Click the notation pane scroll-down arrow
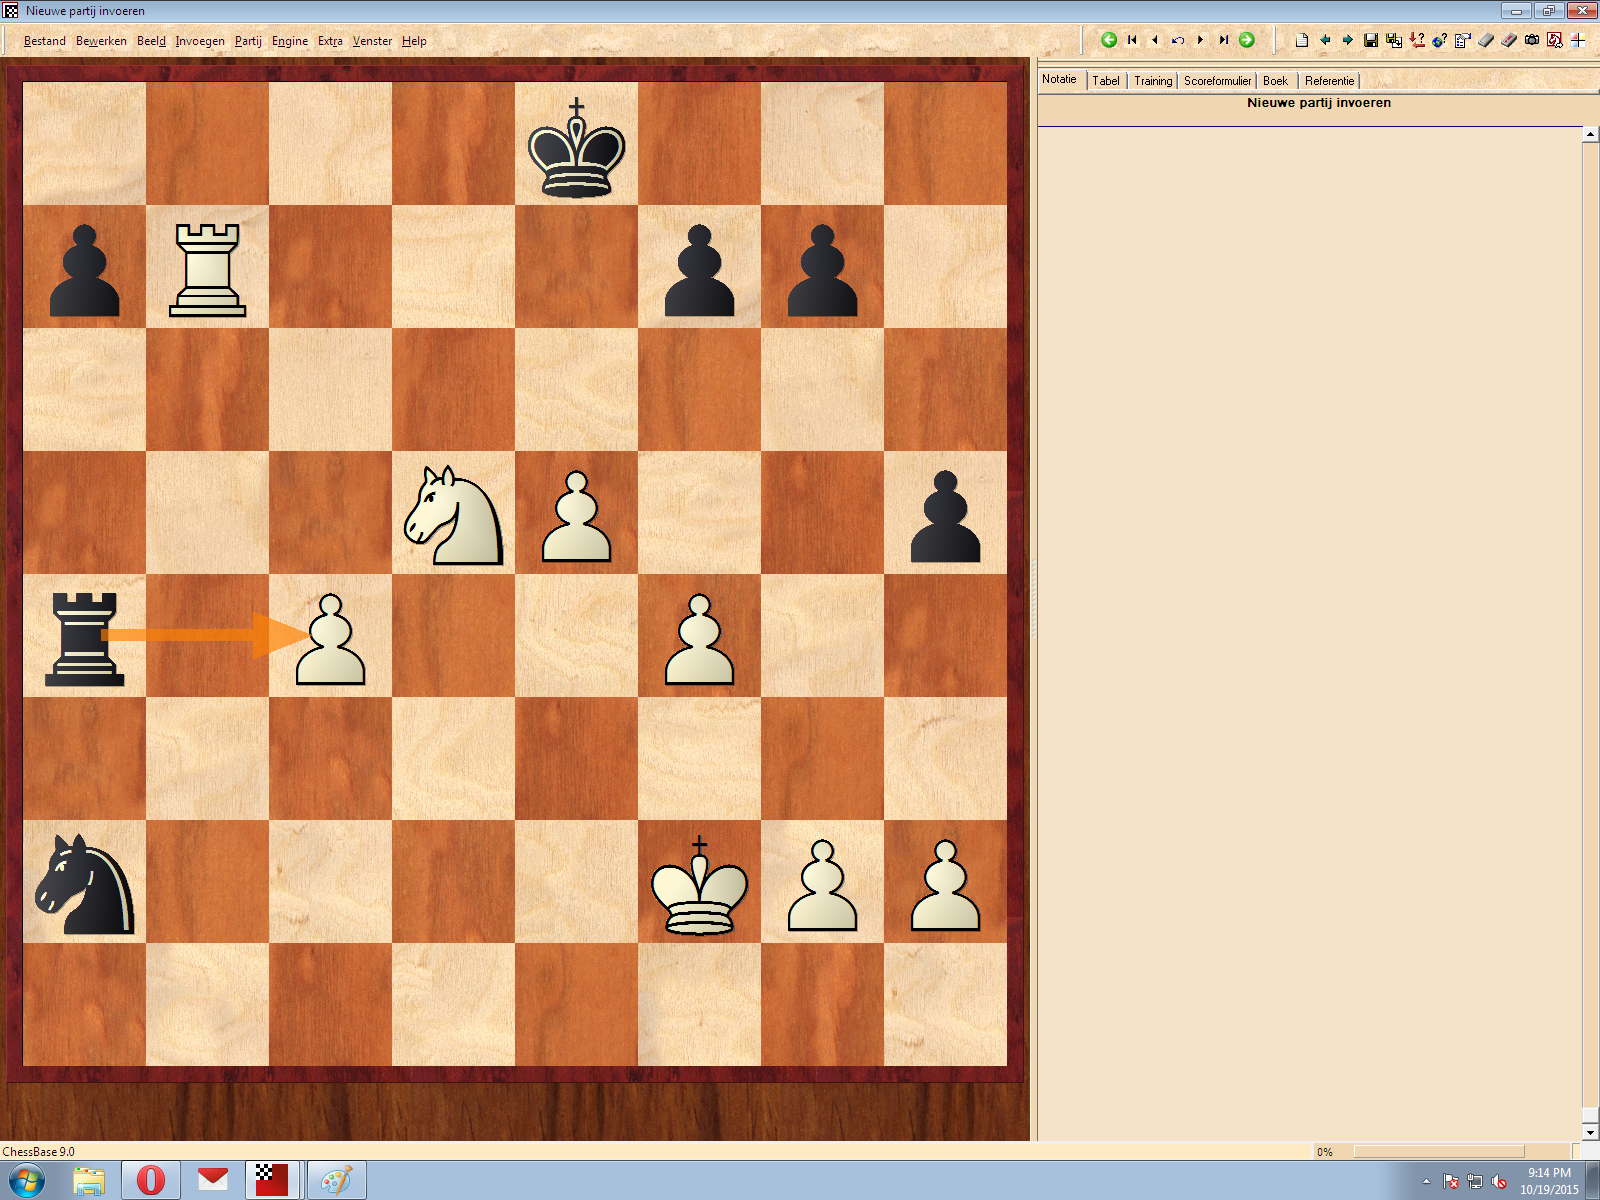The height and width of the screenshot is (1200, 1600). pyautogui.click(x=1590, y=1132)
